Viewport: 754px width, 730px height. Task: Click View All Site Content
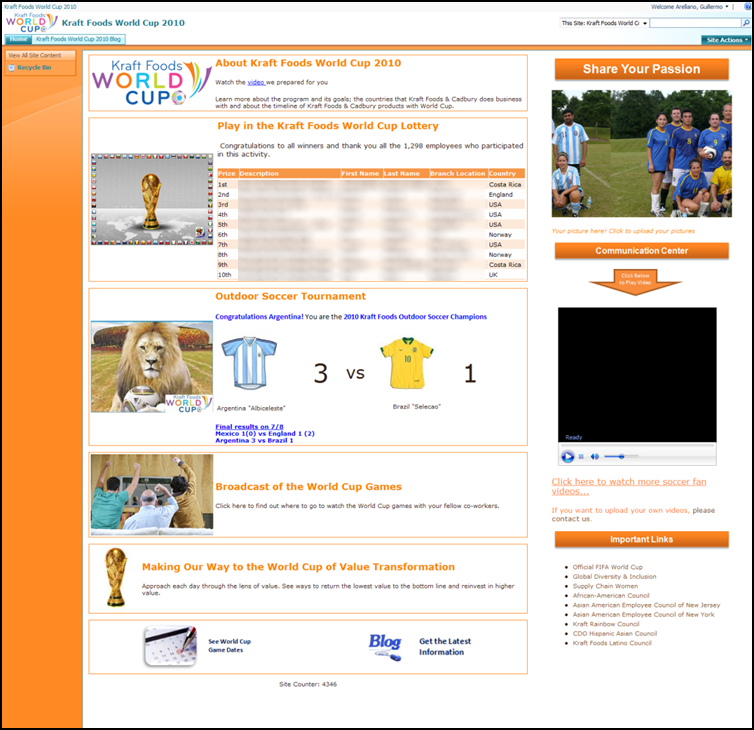(x=35, y=55)
